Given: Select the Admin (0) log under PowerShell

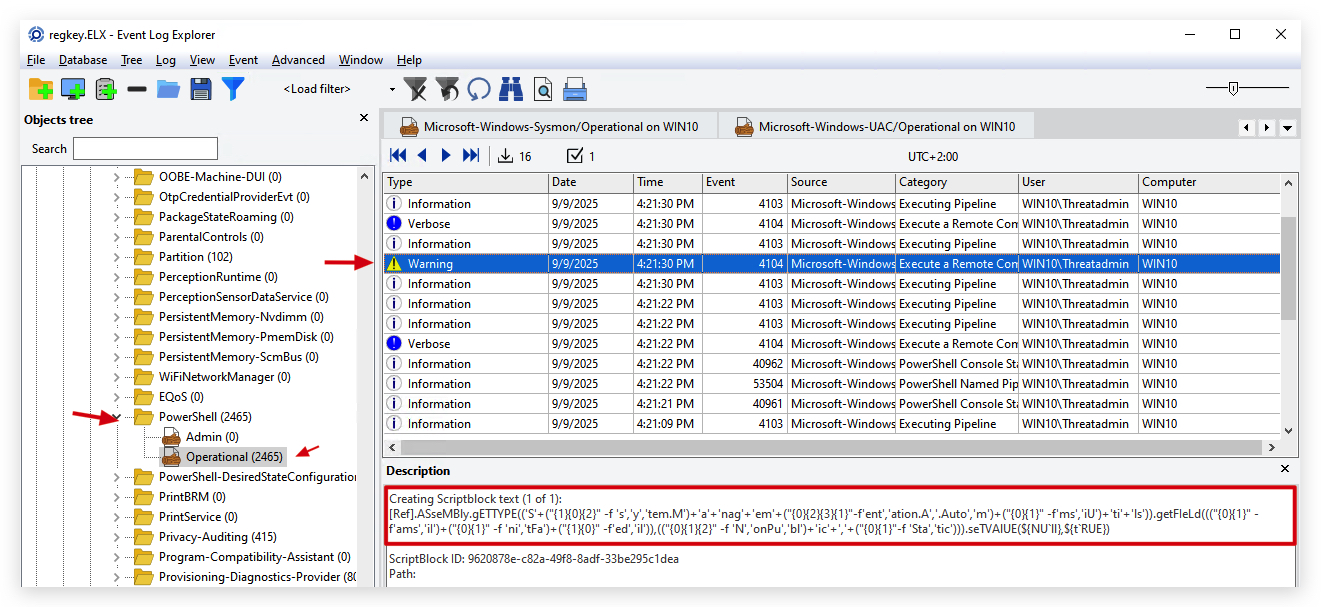Looking at the screenshot, I should pyautogui.click(x=212, y=437).
